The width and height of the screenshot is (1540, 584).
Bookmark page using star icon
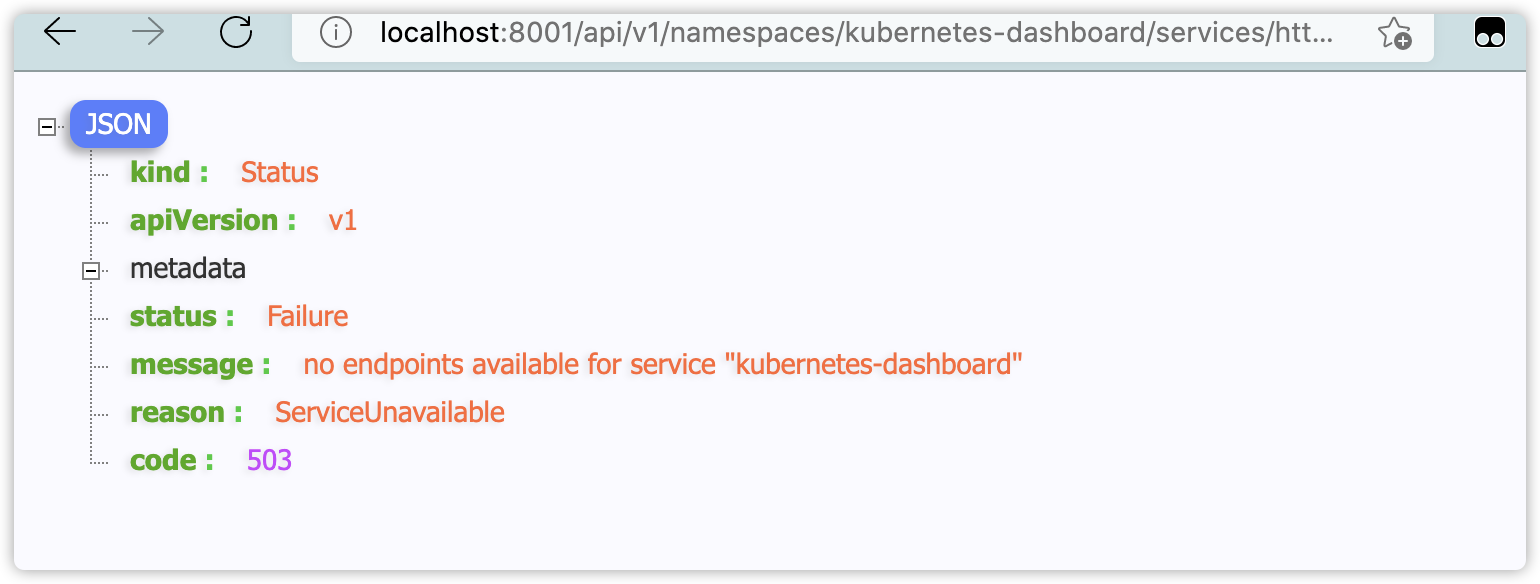pos(1393,34)
